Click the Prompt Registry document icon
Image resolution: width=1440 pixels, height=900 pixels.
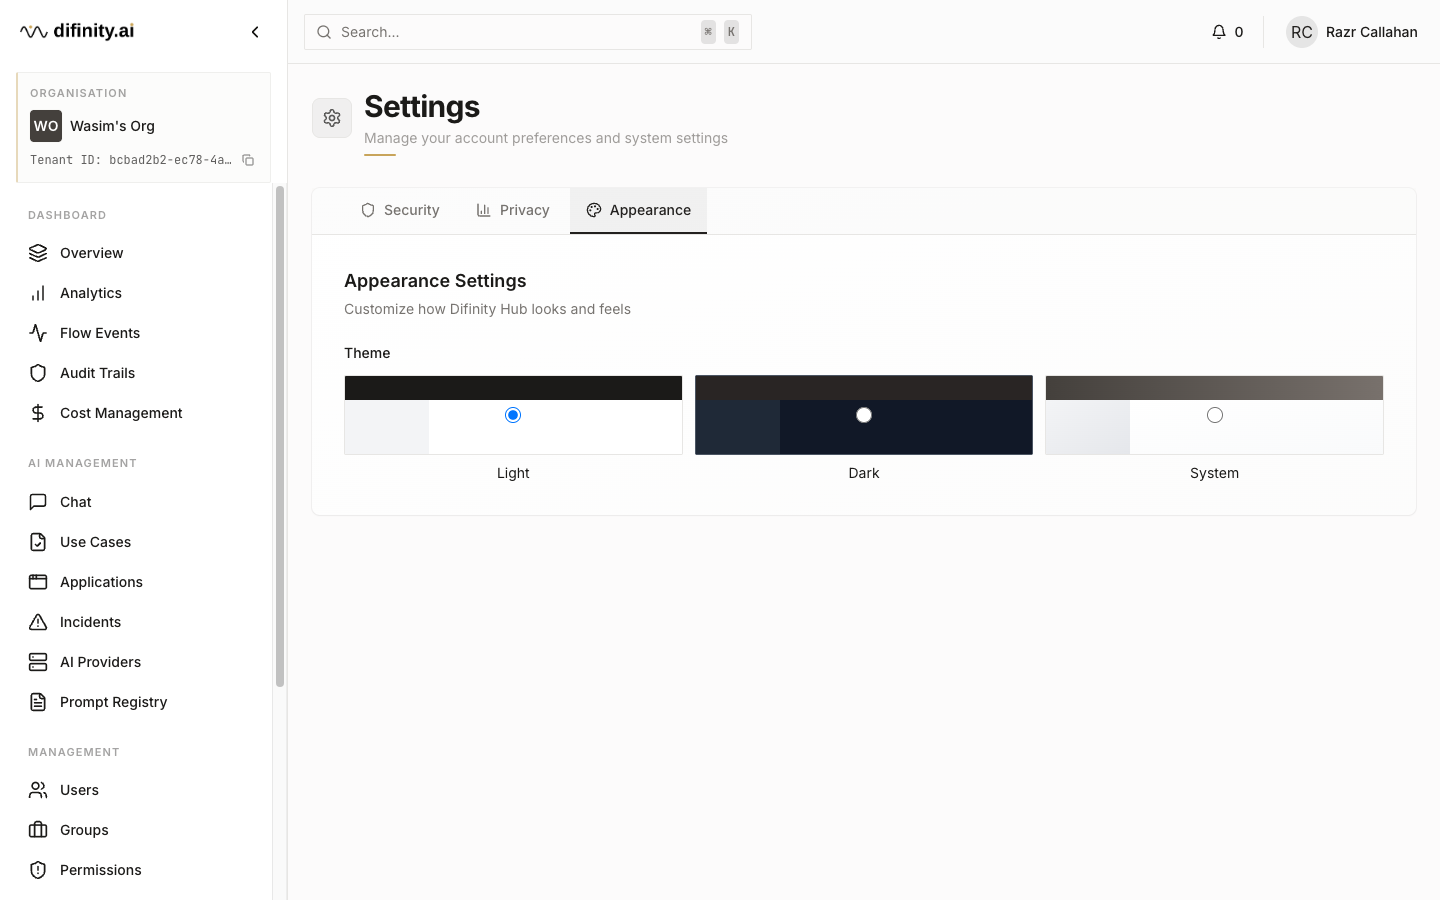pos(38,702)
